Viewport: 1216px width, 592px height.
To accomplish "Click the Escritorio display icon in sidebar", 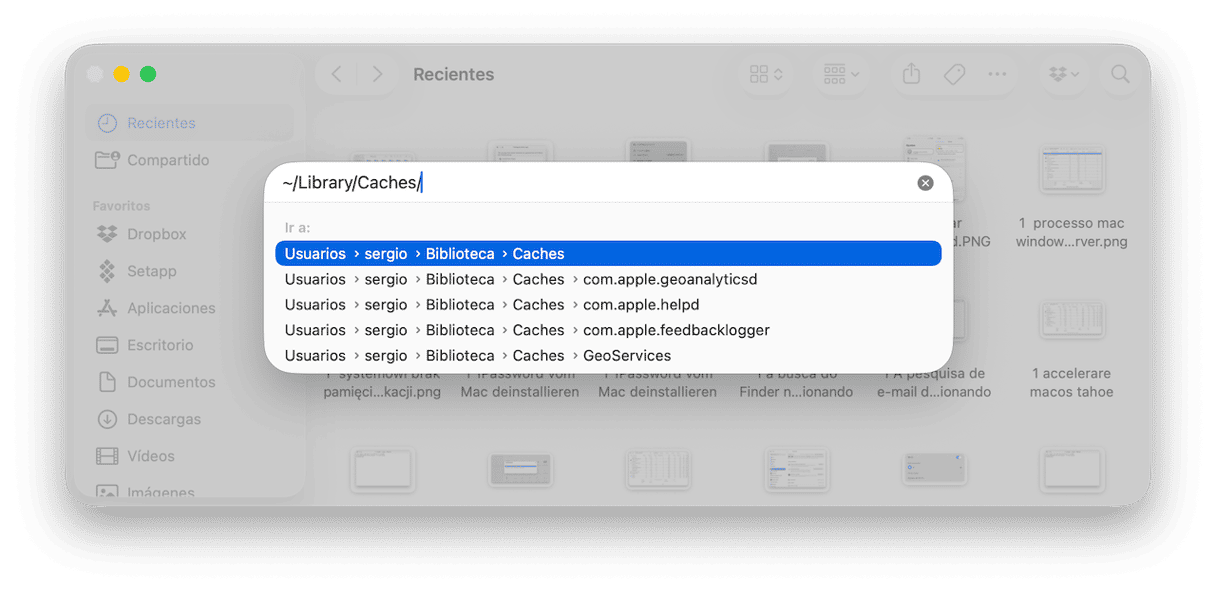I will tap(107, 345).
